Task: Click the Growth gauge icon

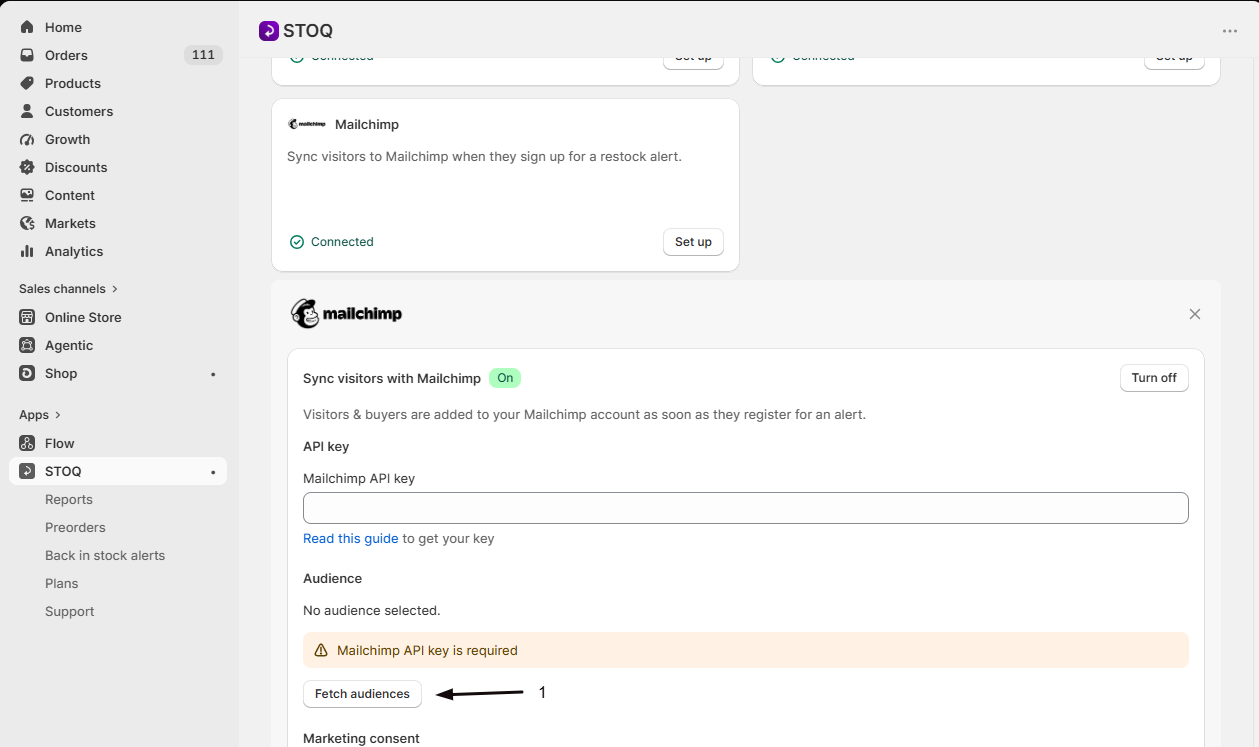Action: (x=27, y=139)
